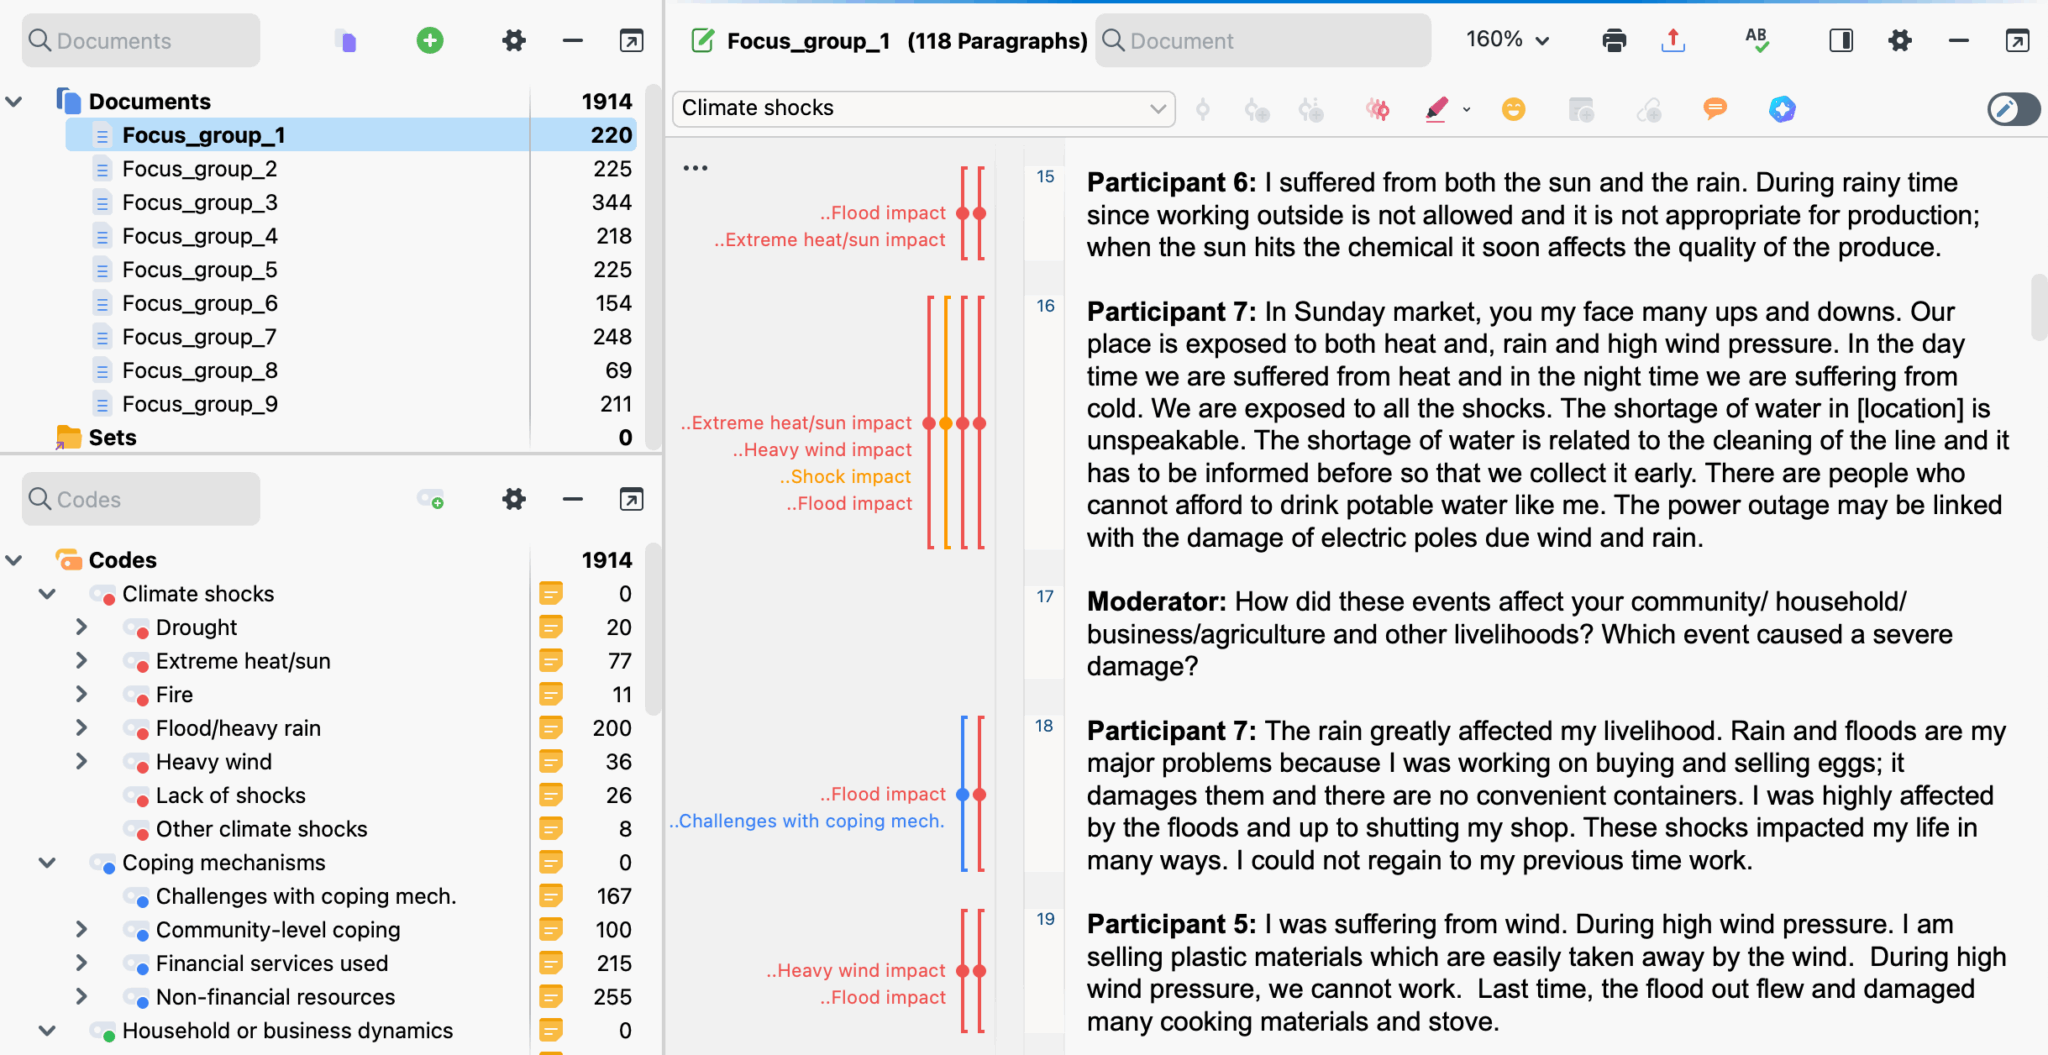This screenshot has width=2048, height=1055.
Task: Open Document Browser settings gear
Action: tap(1901, 40)
